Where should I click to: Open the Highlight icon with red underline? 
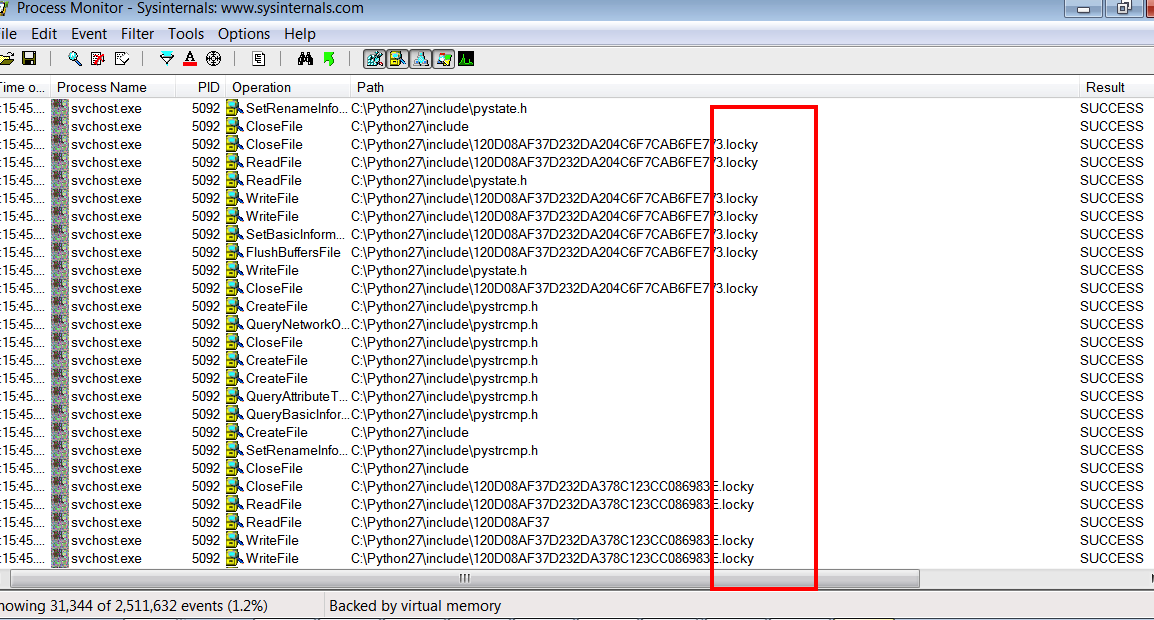[190, 59]
